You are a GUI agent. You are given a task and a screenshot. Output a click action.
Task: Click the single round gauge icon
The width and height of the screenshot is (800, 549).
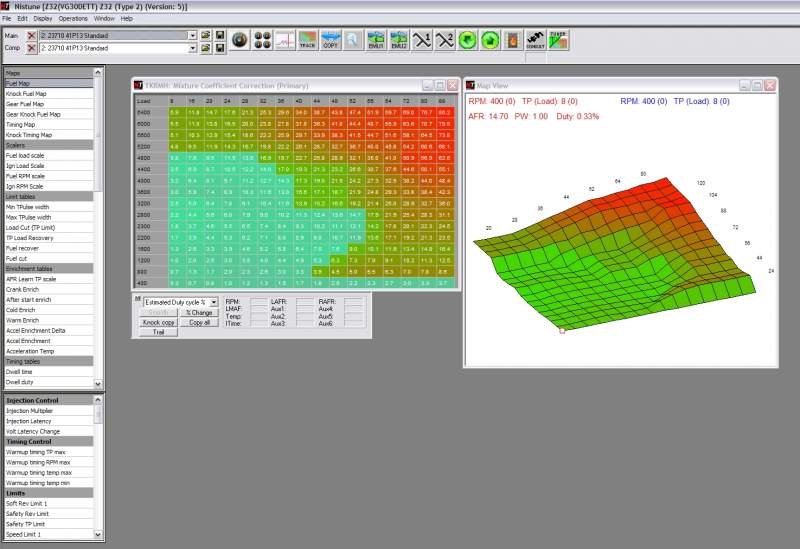tap(240, 41)
